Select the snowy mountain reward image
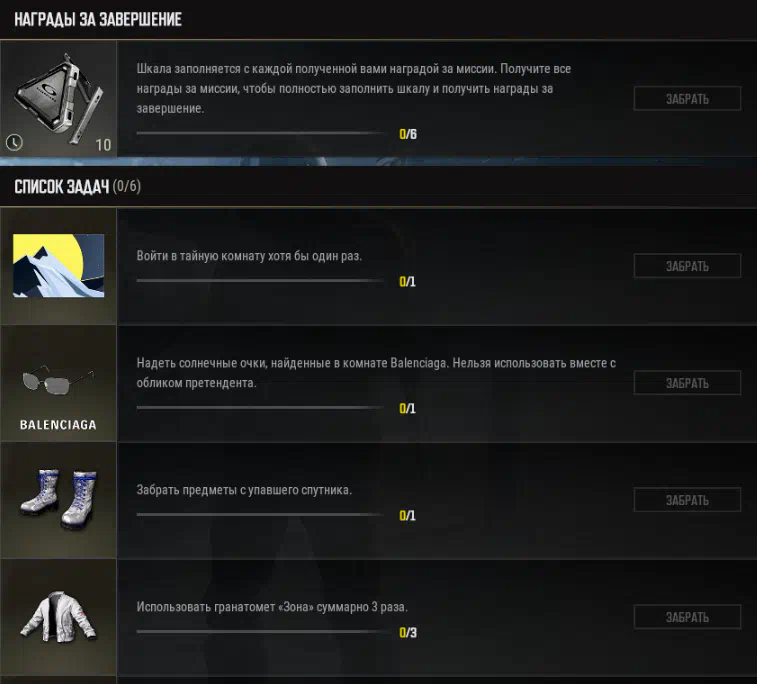The width and height of the screenshot is (757, 684). [x=58, y=265]
